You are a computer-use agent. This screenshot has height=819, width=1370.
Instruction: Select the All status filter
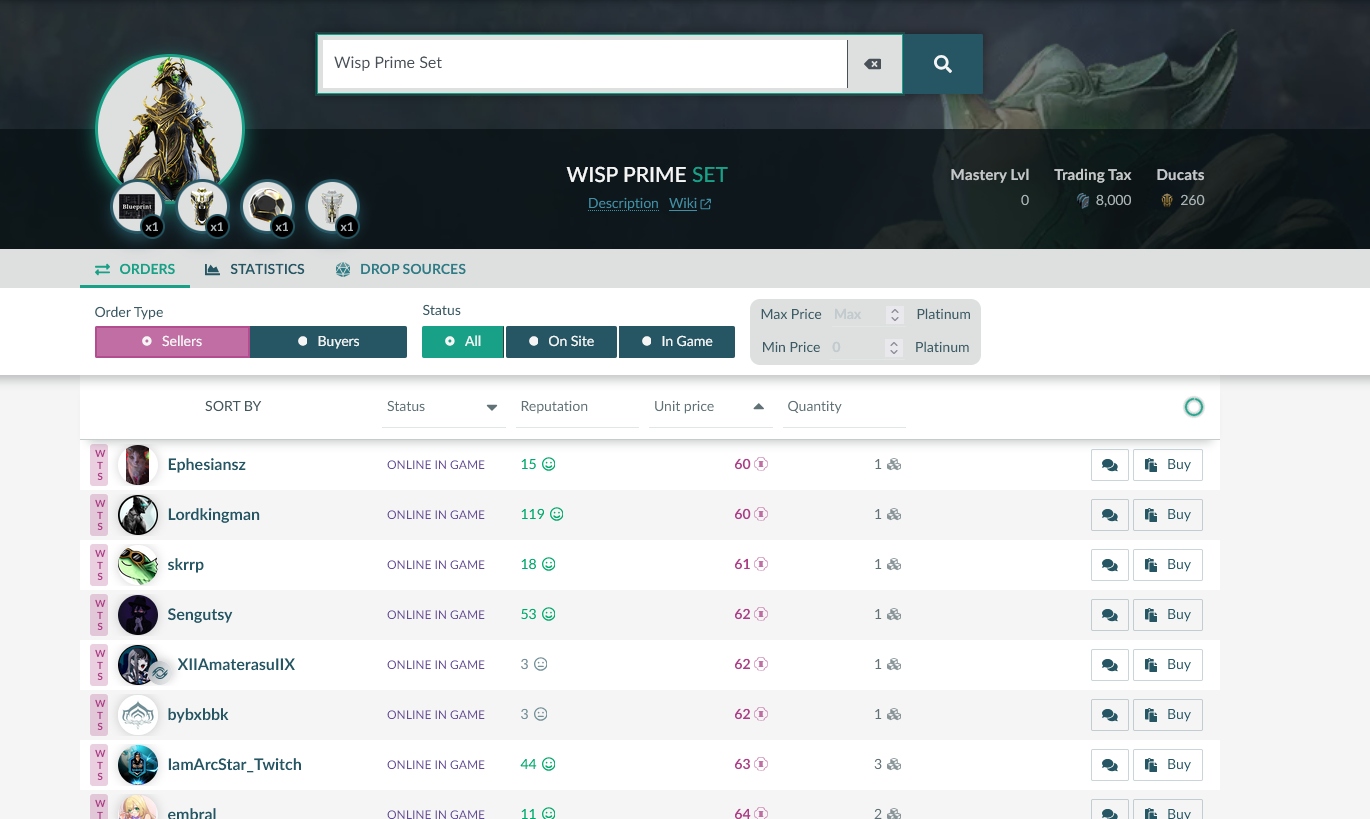pos(463,342)
